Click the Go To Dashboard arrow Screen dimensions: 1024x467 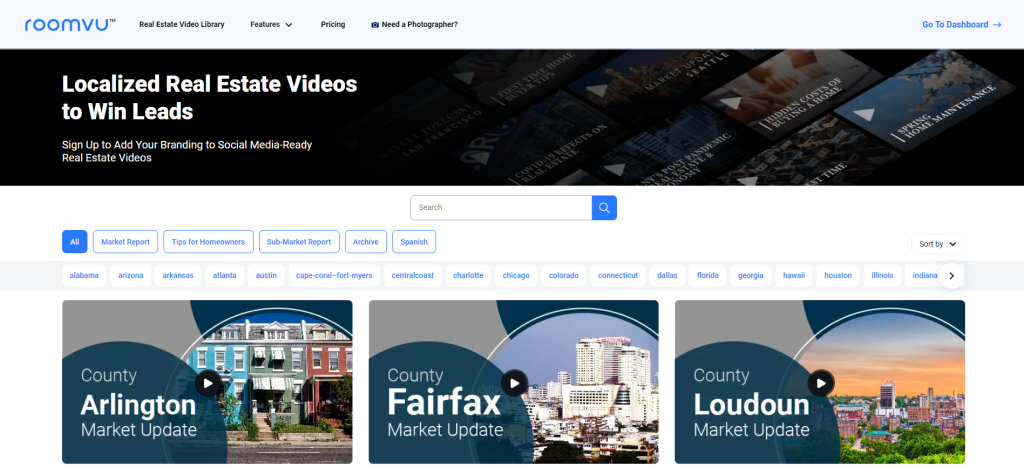click(x=997, y=25)
